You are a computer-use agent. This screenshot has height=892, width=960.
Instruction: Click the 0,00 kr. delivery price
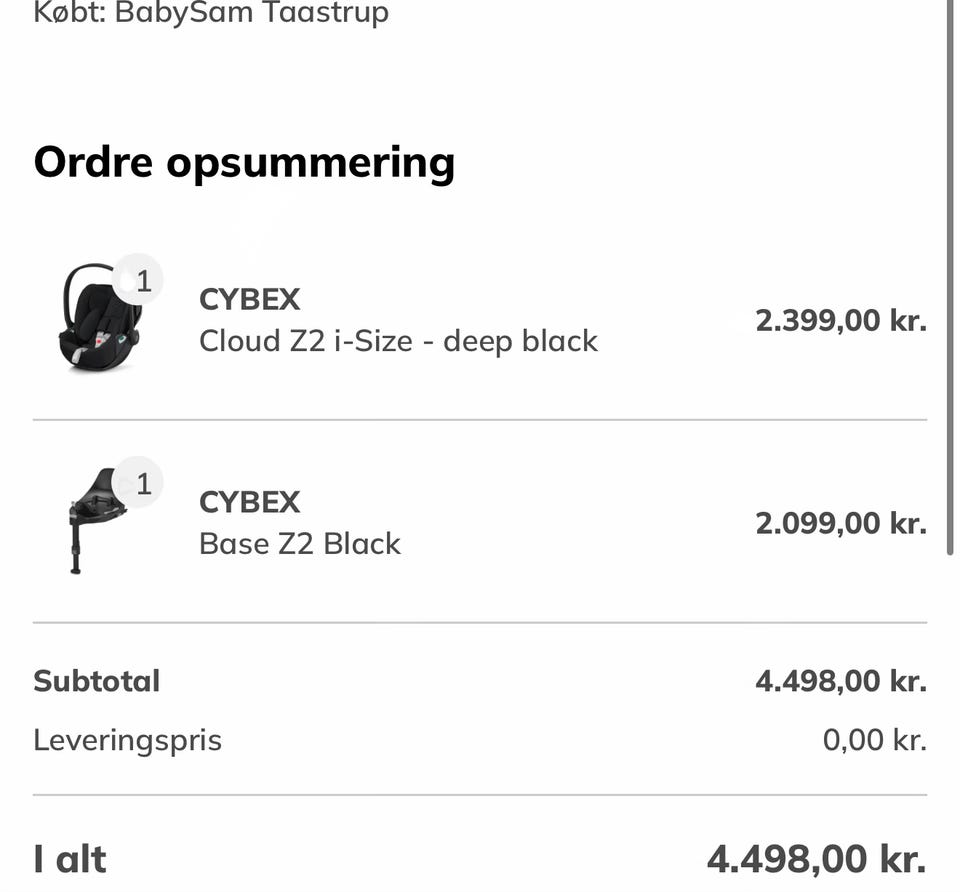(x=874, y=740)
